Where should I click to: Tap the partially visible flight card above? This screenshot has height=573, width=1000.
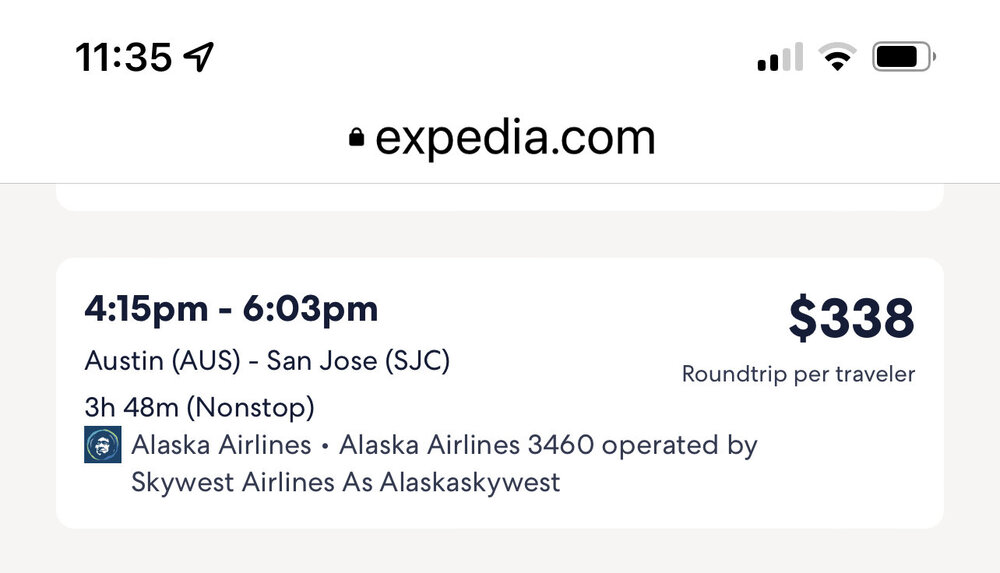(499, 197)
